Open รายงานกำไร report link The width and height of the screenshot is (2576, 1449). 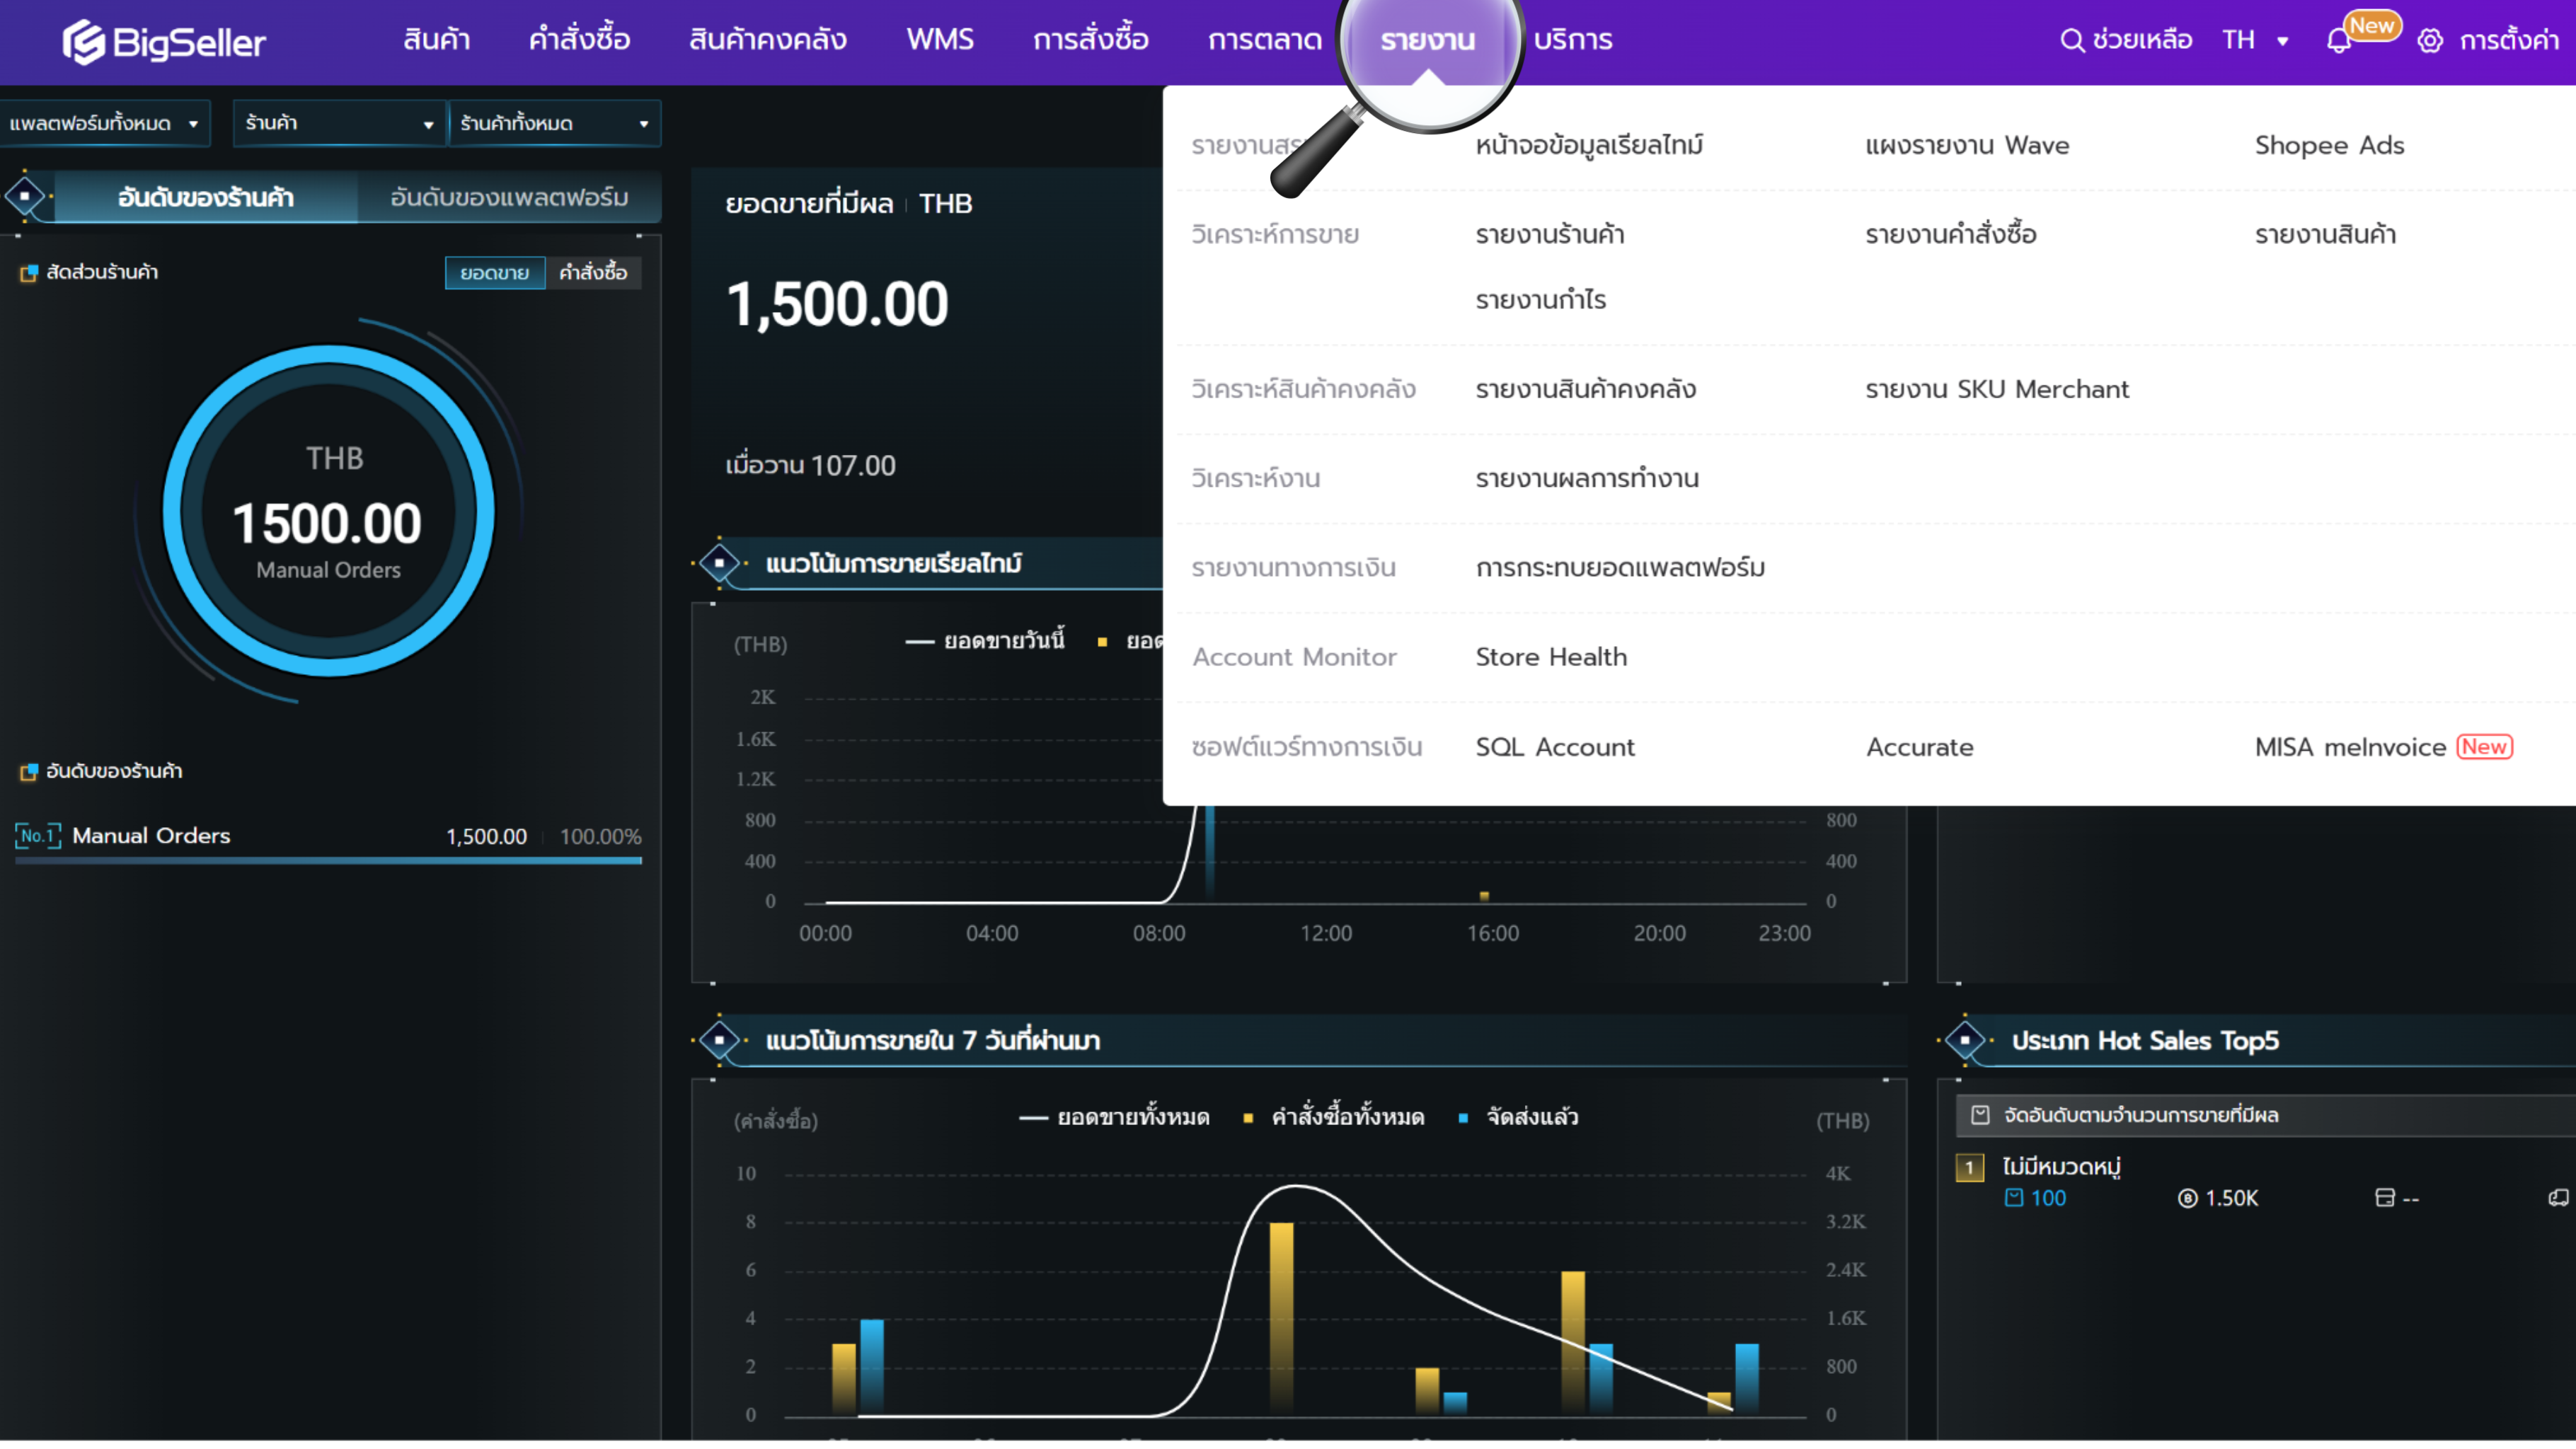pyautogui.click(x=1540, y=300)
